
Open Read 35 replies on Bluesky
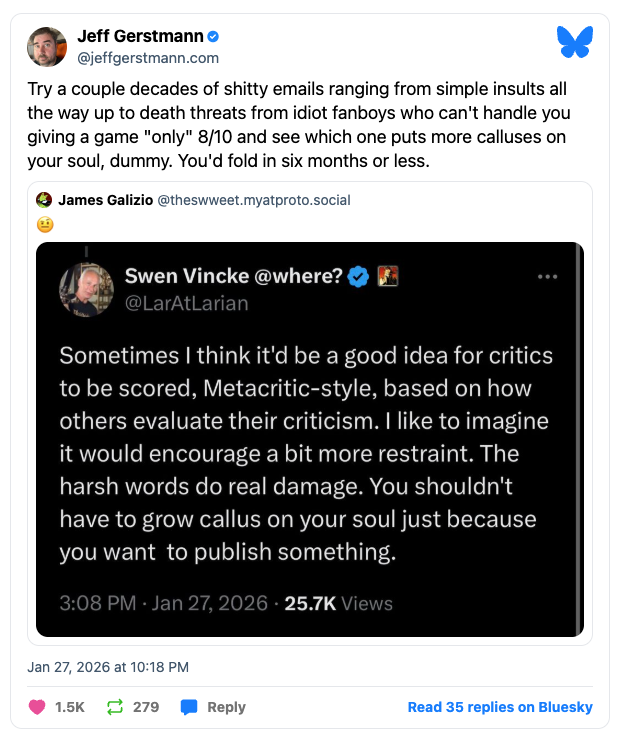(x=500, y=707)
